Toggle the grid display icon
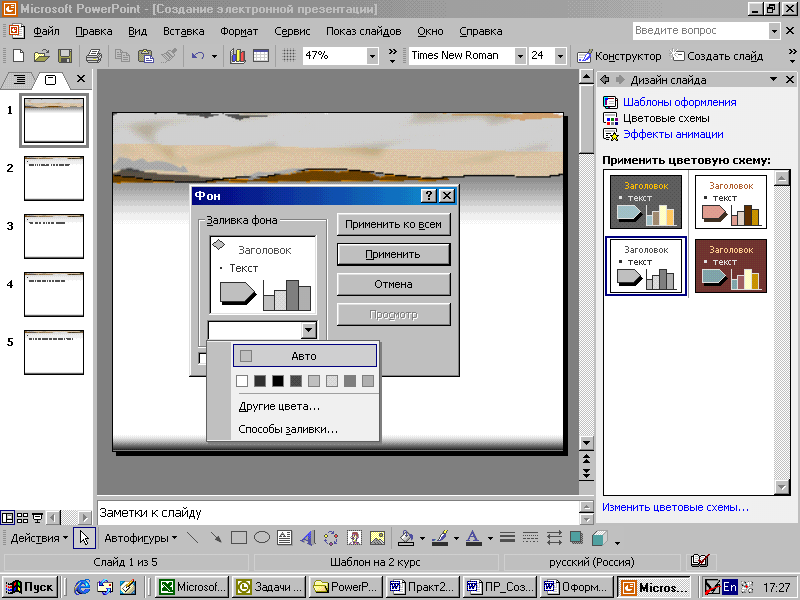 (289, 56)
